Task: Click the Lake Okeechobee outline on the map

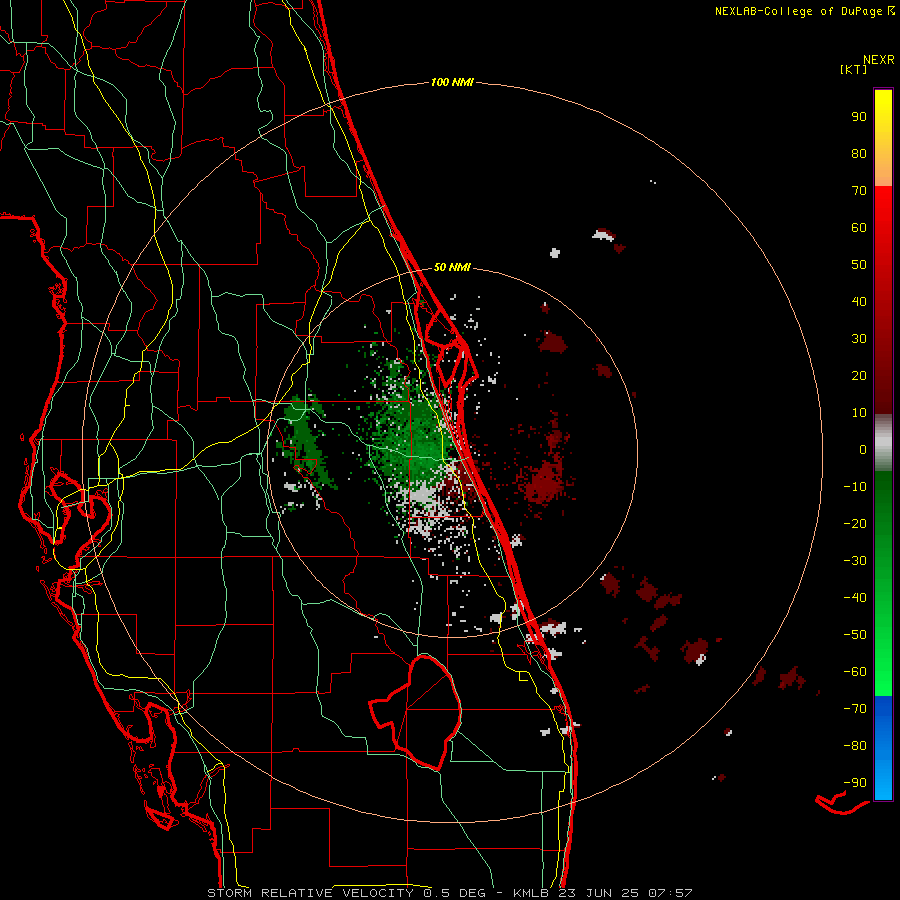Action: [416, 712]
